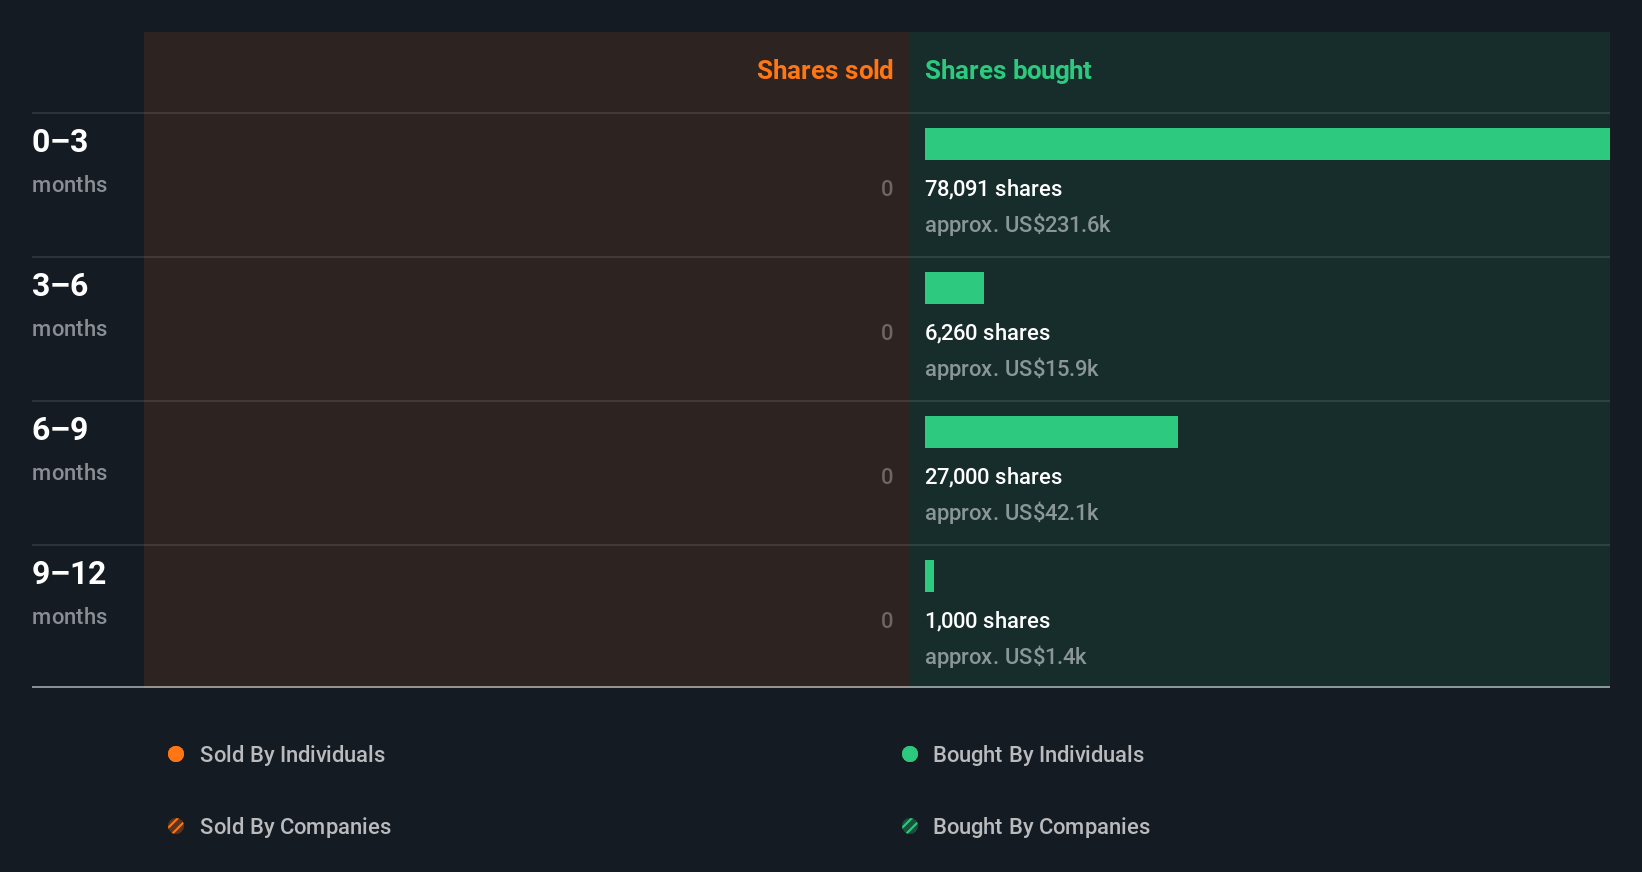Click the 6–9 months green bar
This screenshot has height=872, width=1642.
(1051, 432)
